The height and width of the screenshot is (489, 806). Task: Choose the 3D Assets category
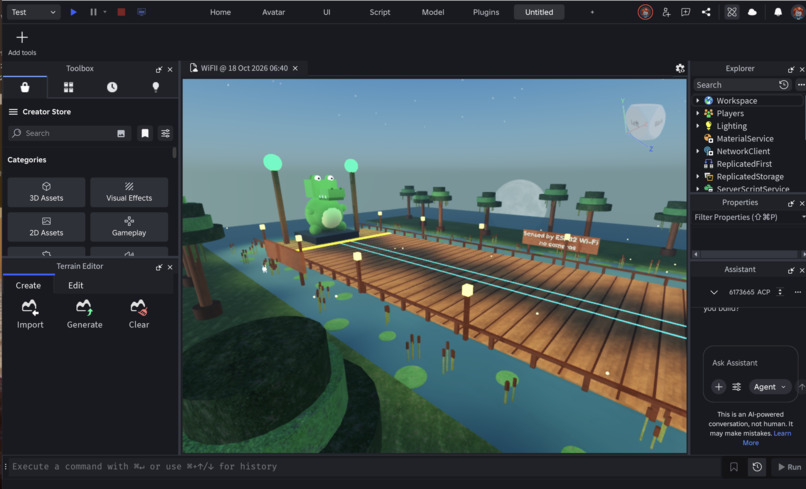click(46, 192)
